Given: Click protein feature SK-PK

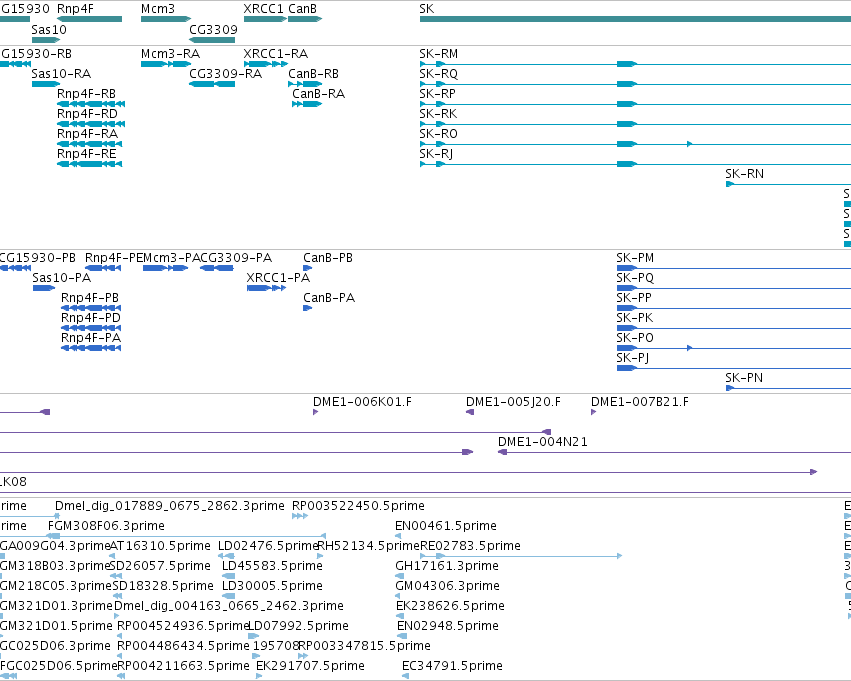Looking at the screenshot, I should [734, 328].
